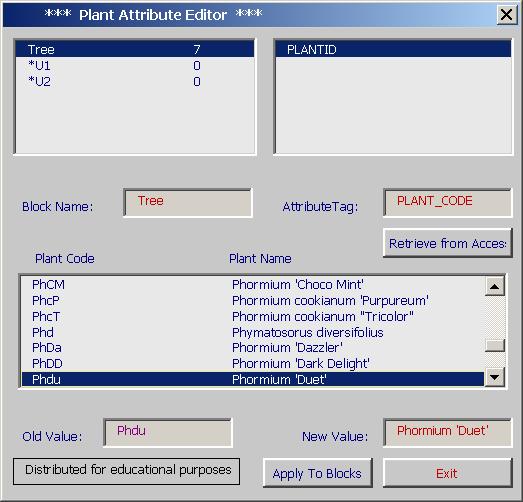
Task: Select PhDa Phormium 'Dazzler' row
Action: click(252, 348)
